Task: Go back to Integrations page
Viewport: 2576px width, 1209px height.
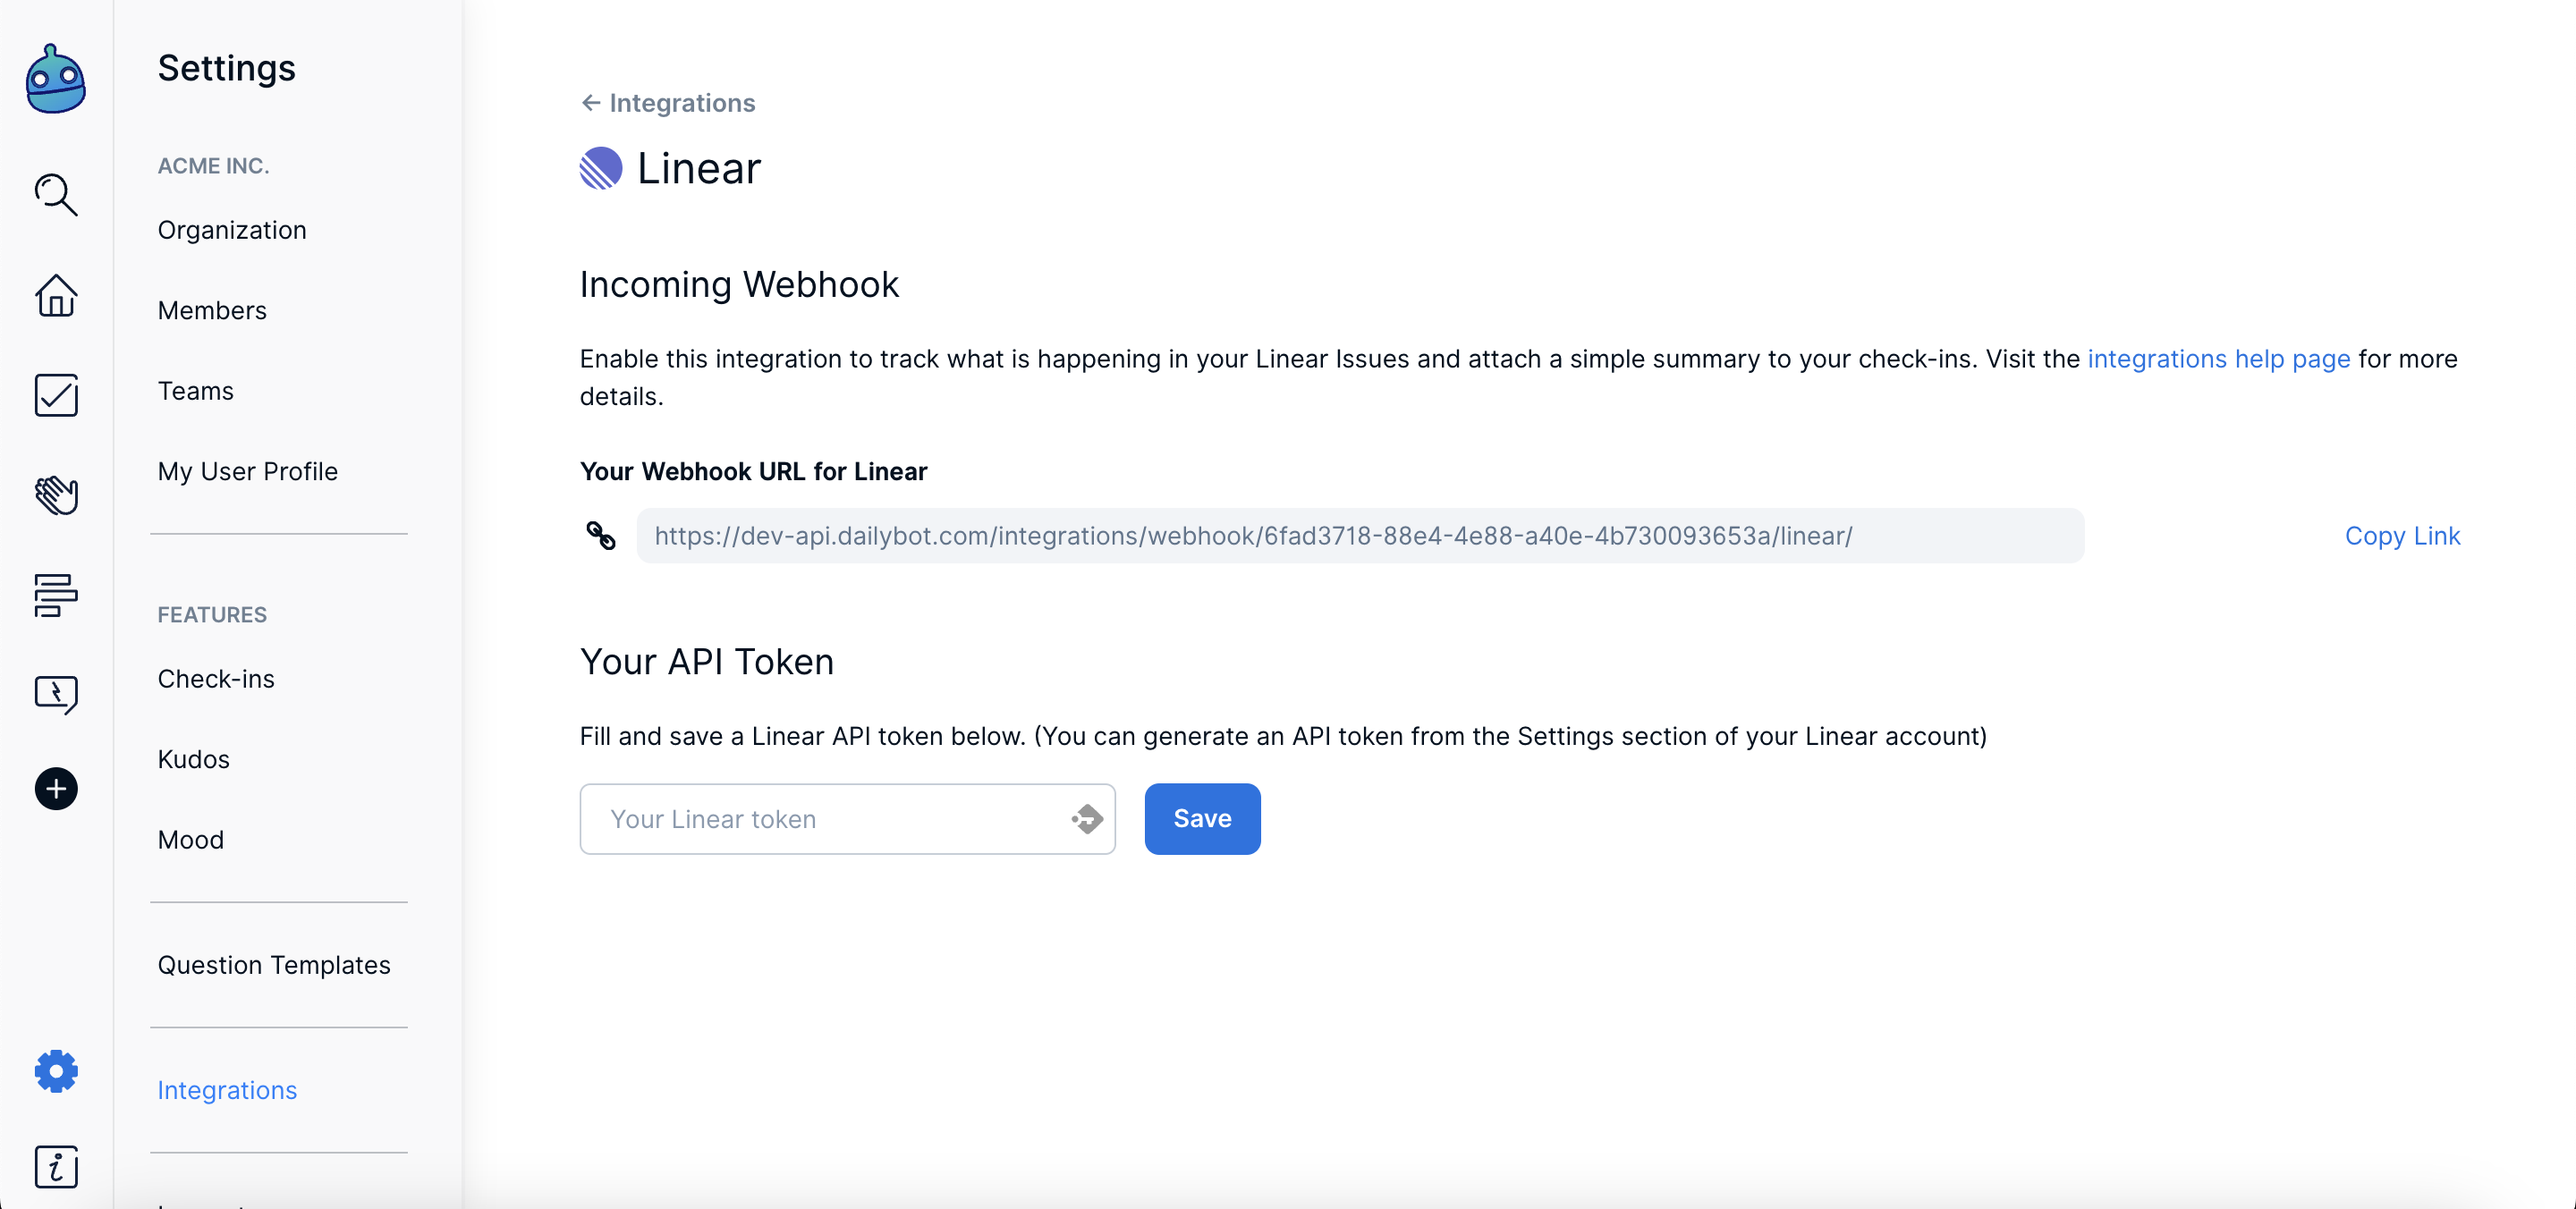Action: [x=668, y=103]
